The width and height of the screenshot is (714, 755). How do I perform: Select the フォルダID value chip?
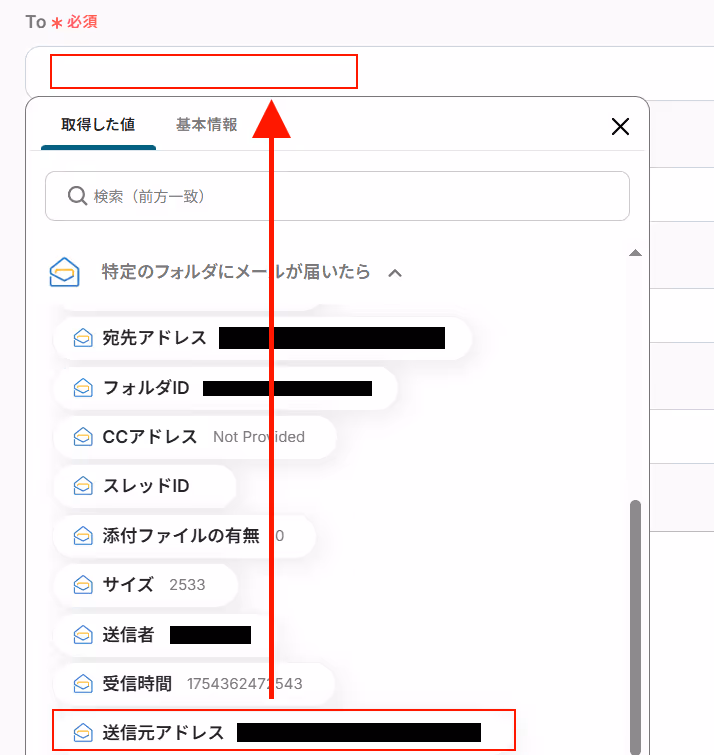225,388
